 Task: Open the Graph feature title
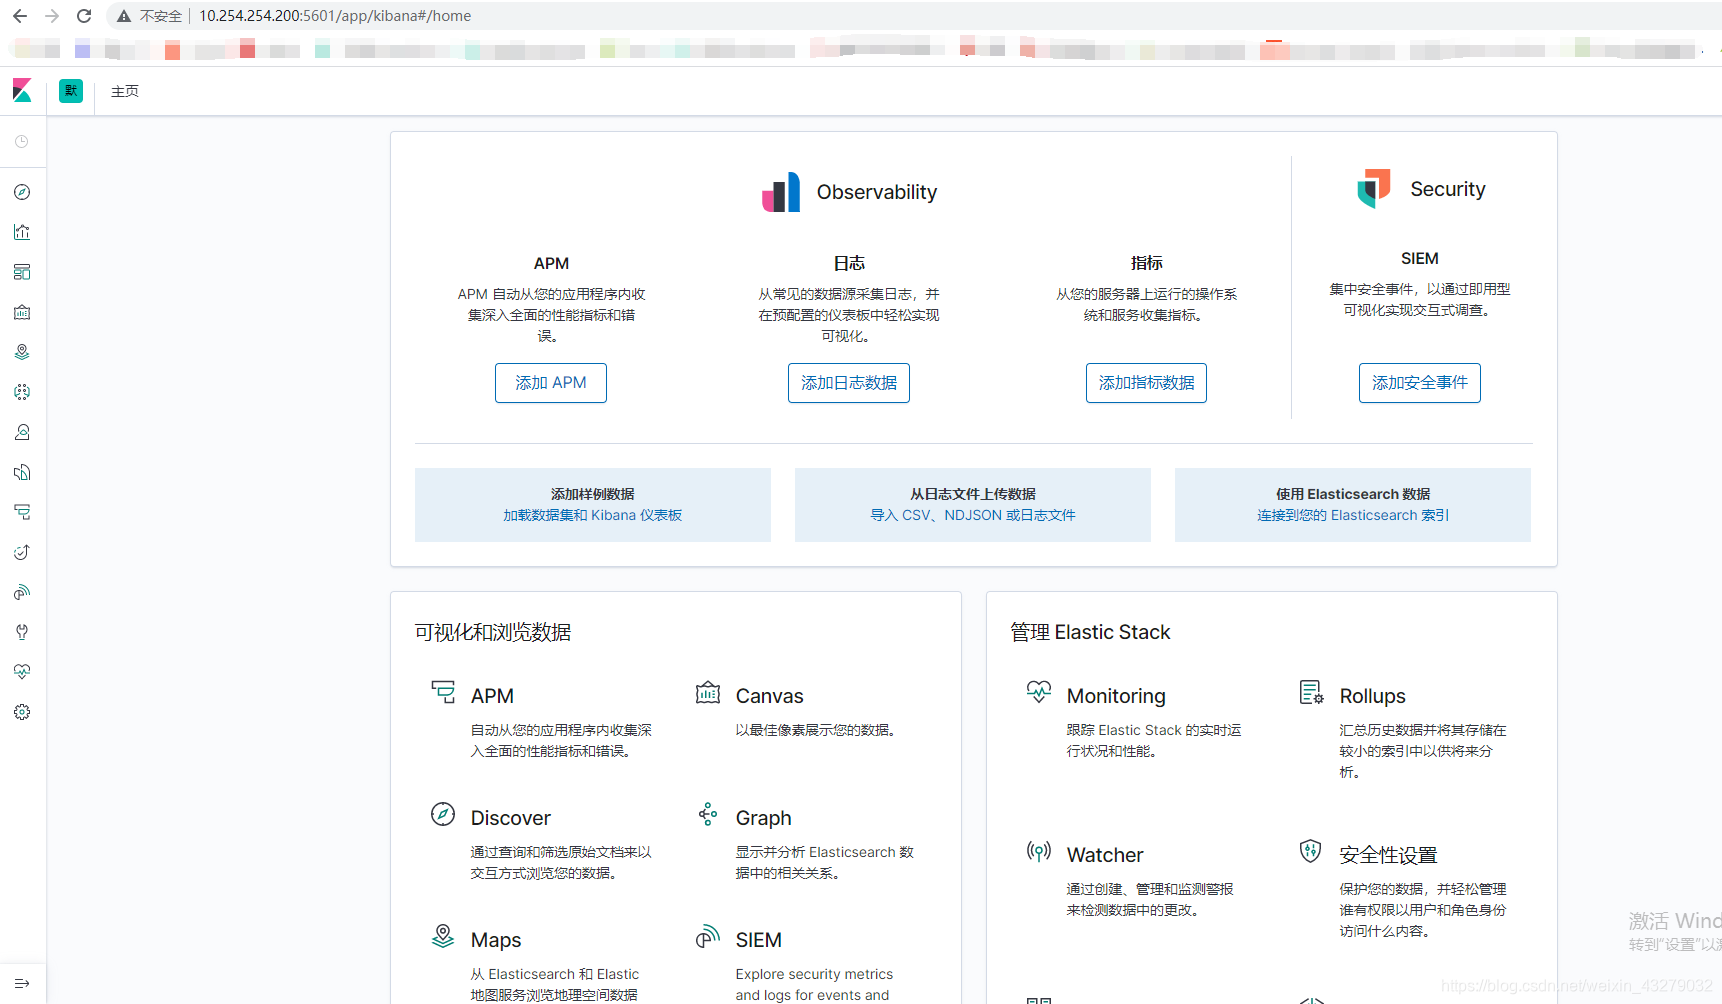tap(764, 818)
